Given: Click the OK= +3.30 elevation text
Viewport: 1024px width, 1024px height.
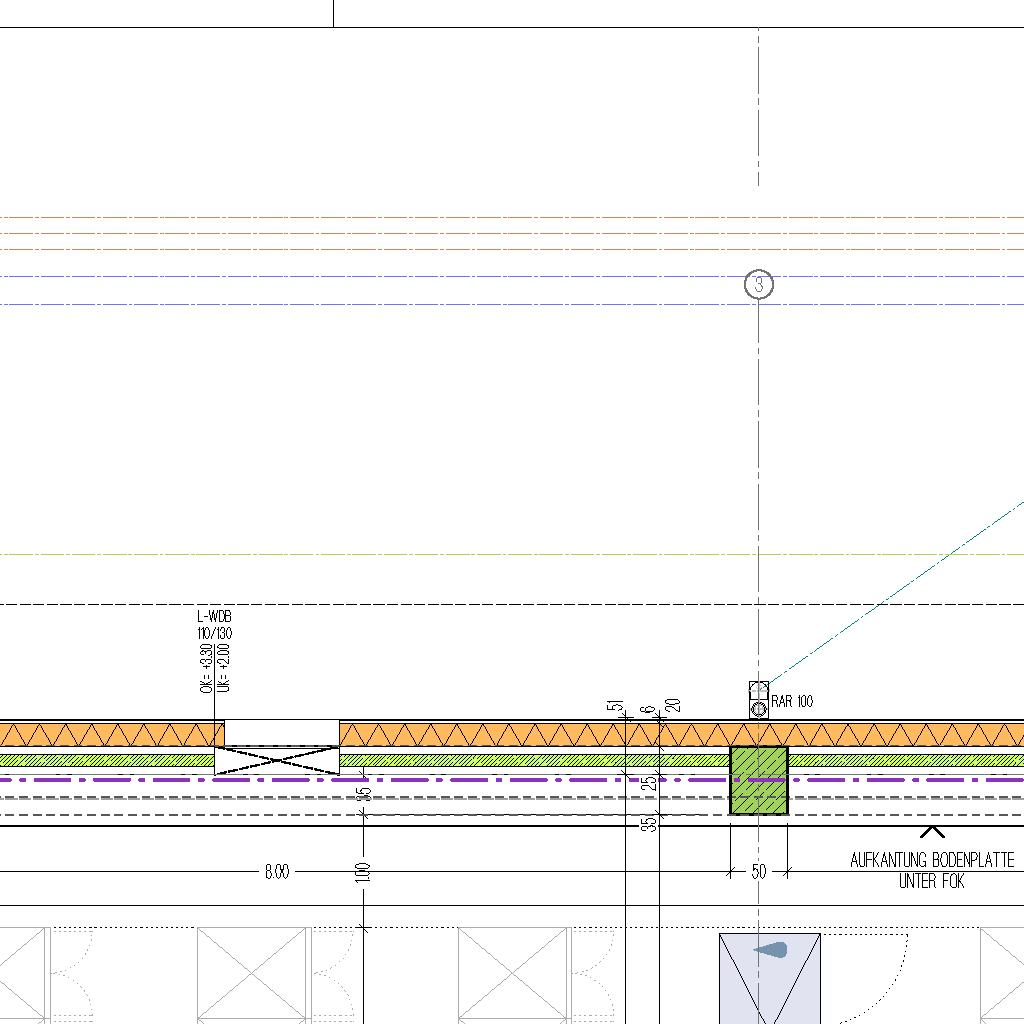Looking at the screenshot, I should [x=207, y=669].
